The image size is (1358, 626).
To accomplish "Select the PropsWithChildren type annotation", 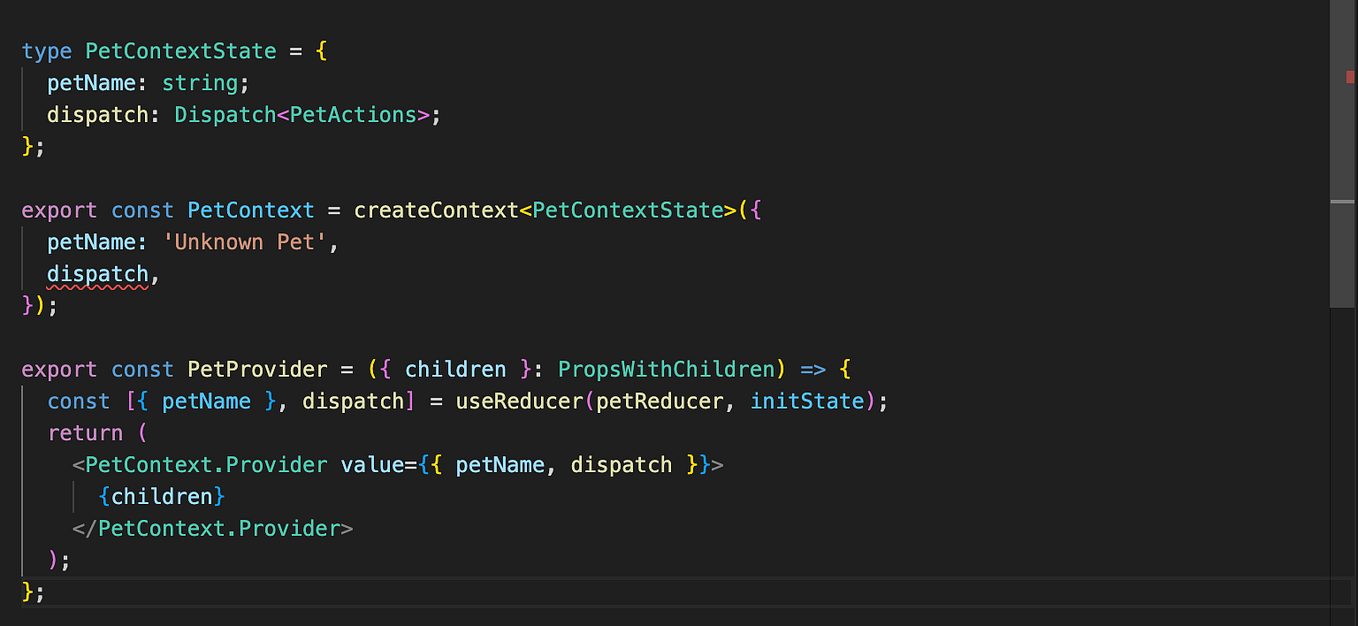I will pyautogui.click(x=667, y=369).
